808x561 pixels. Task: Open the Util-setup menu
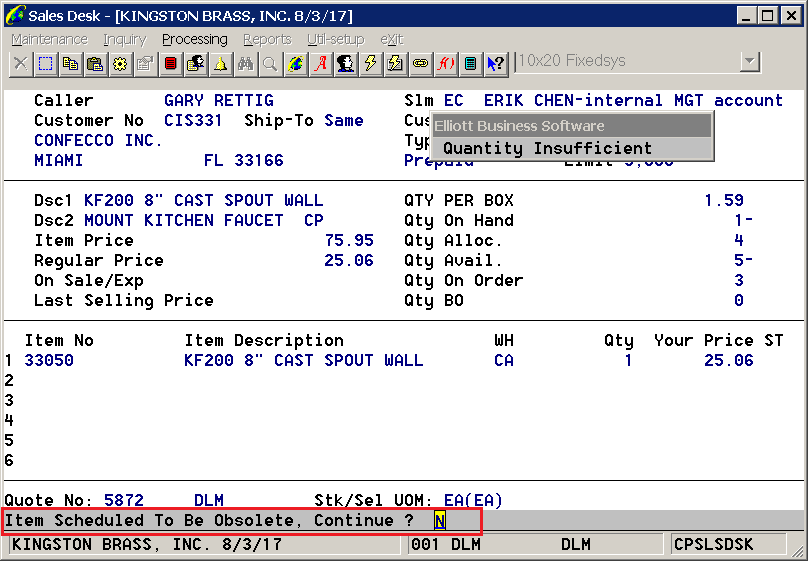click(x=335, y=40)
